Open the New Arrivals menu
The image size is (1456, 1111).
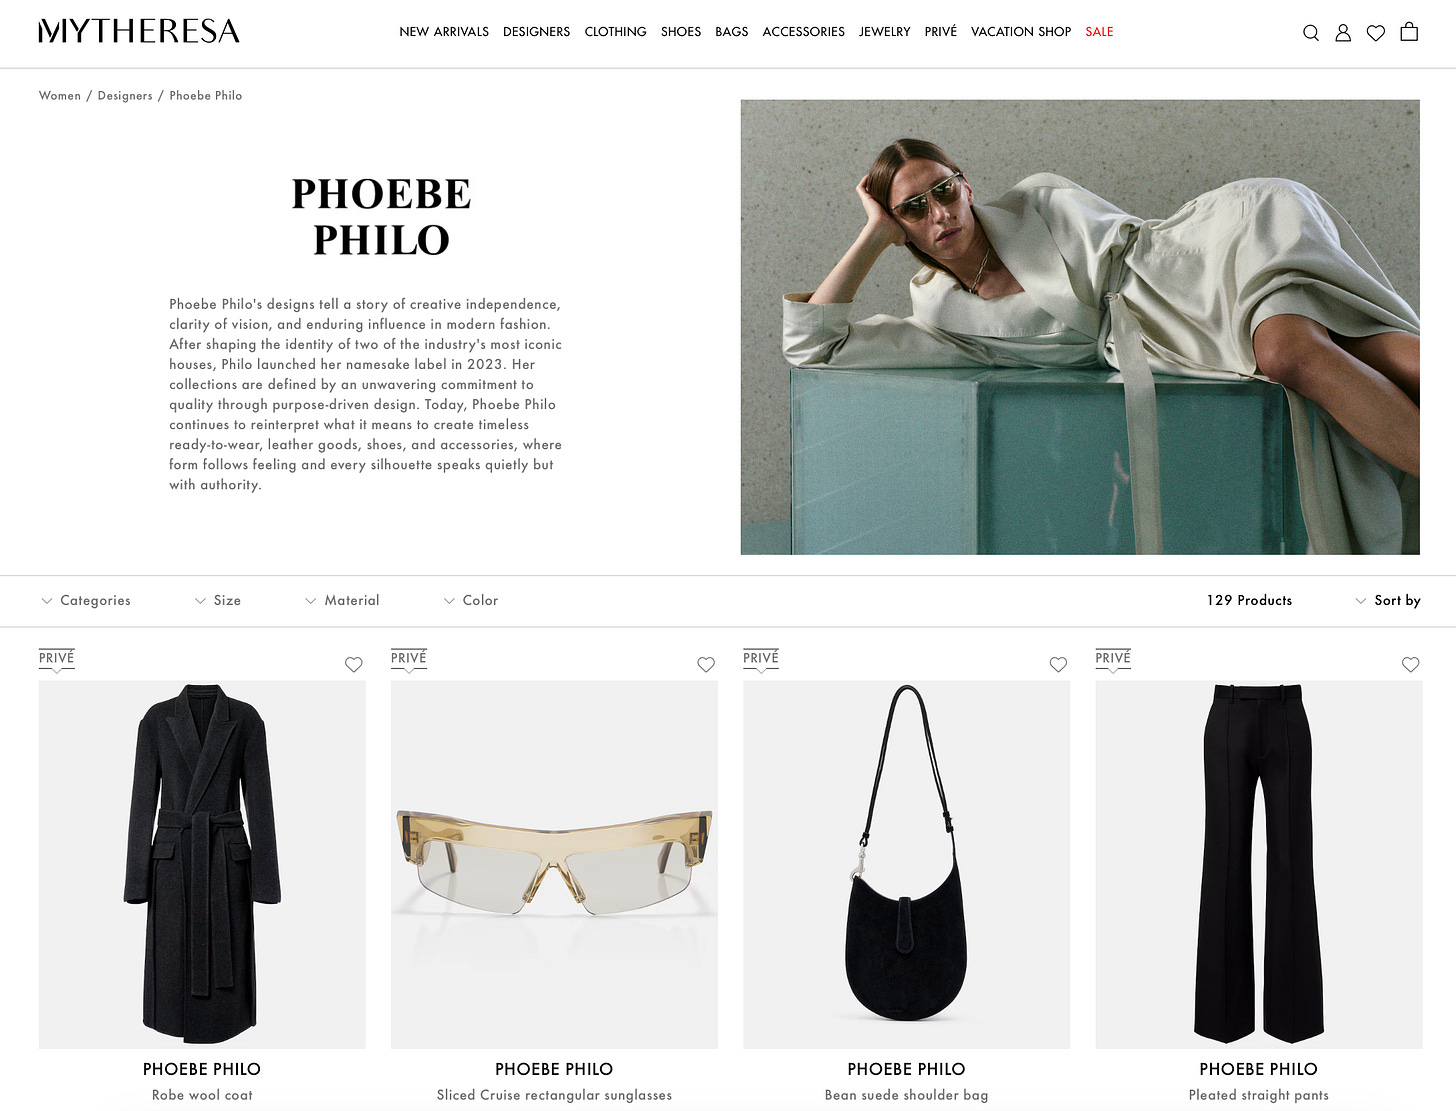(x=444, y=32)
